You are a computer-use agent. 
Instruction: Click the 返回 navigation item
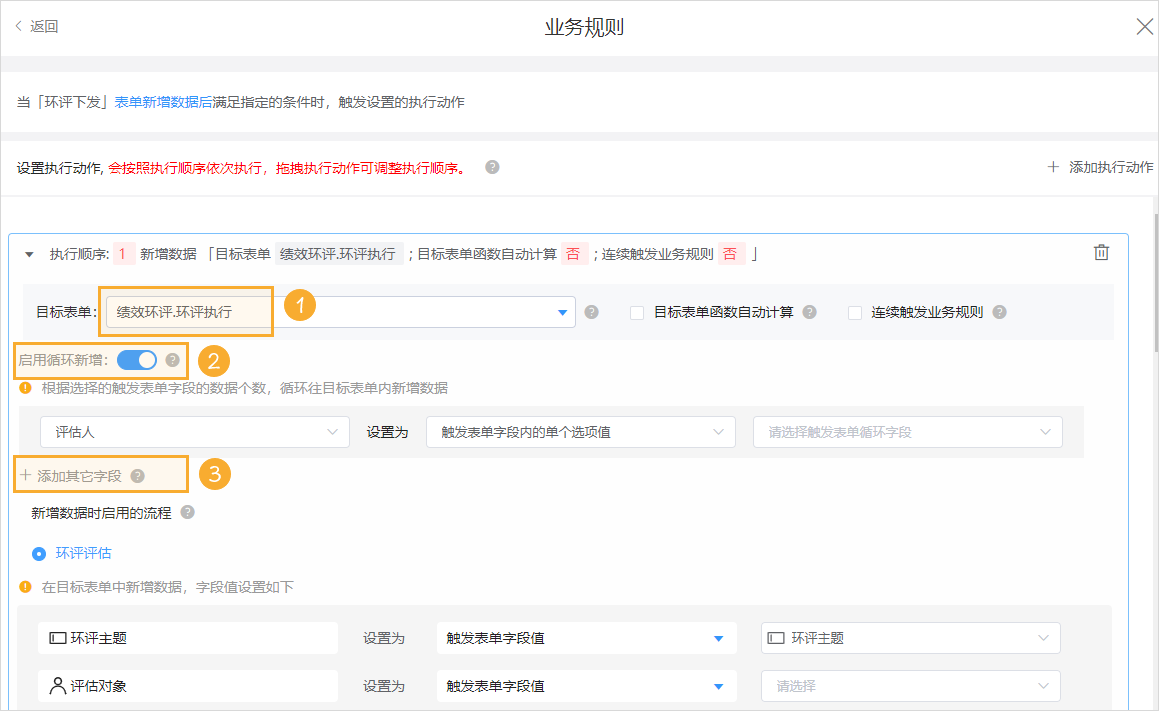38,26
